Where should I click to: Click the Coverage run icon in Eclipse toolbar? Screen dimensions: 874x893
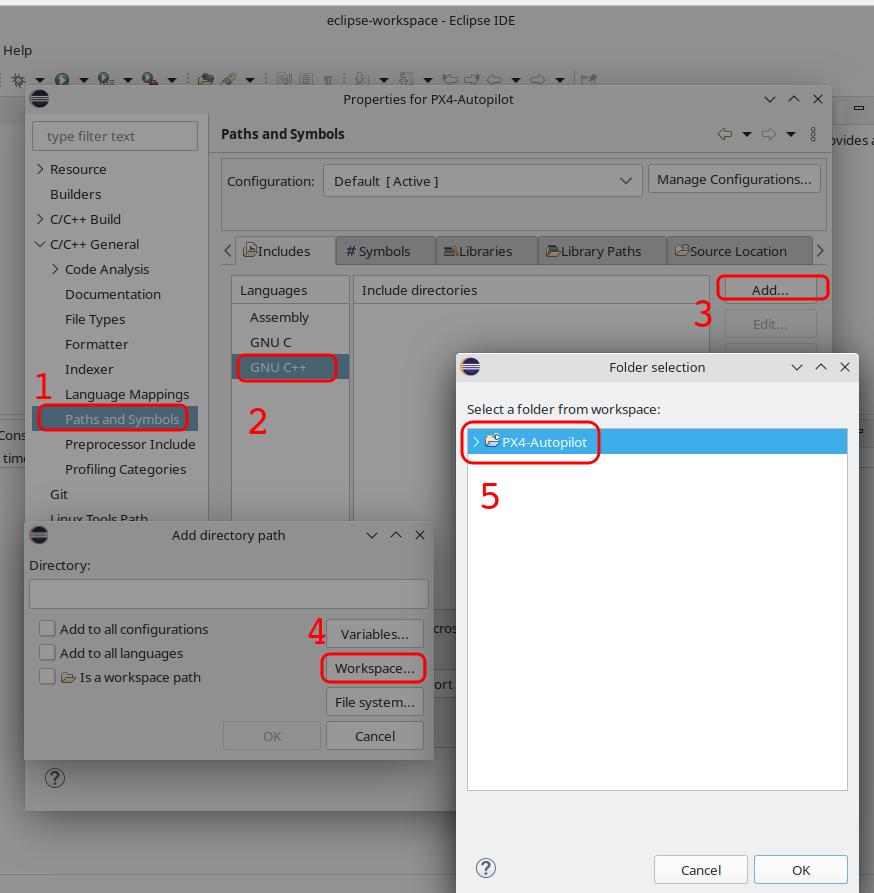(x=105, y=79)
